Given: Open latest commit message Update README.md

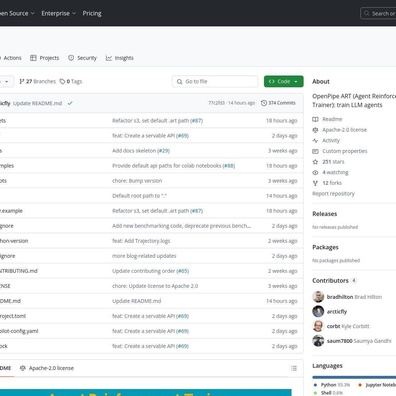Looking at the screenshot, I should (x=37, y=103).
